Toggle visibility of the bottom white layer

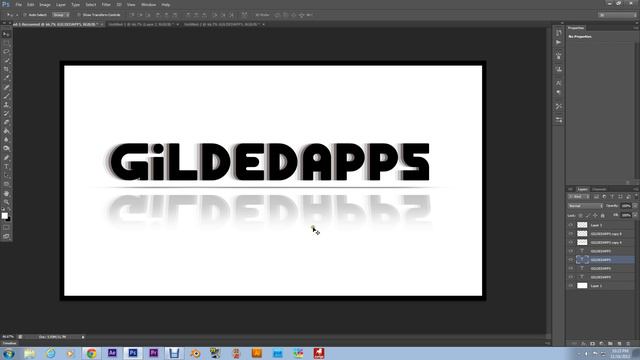pos(571,286)
